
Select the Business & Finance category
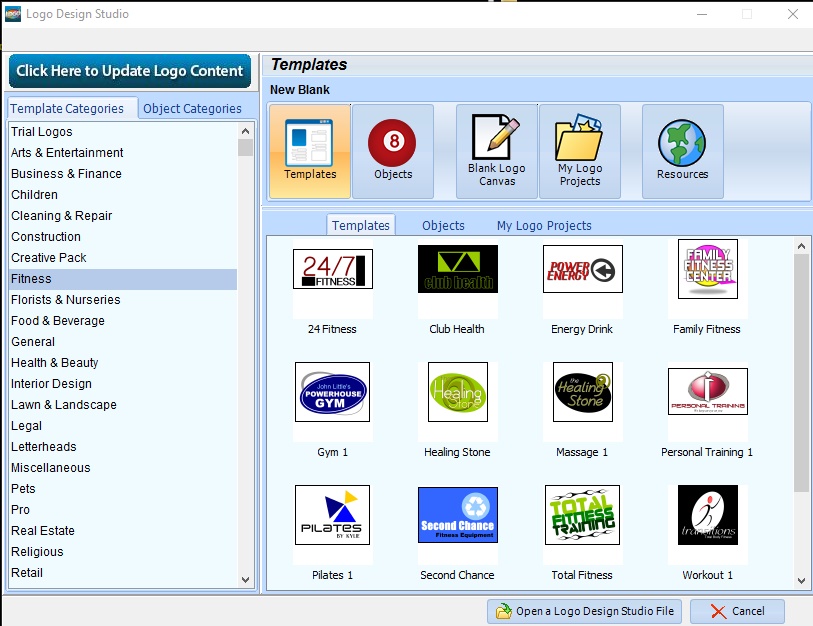123,174
